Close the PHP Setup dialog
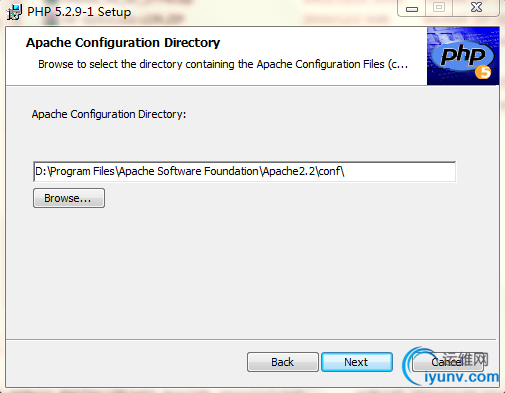Screen dimensions: 505x393 pos(476,8)
